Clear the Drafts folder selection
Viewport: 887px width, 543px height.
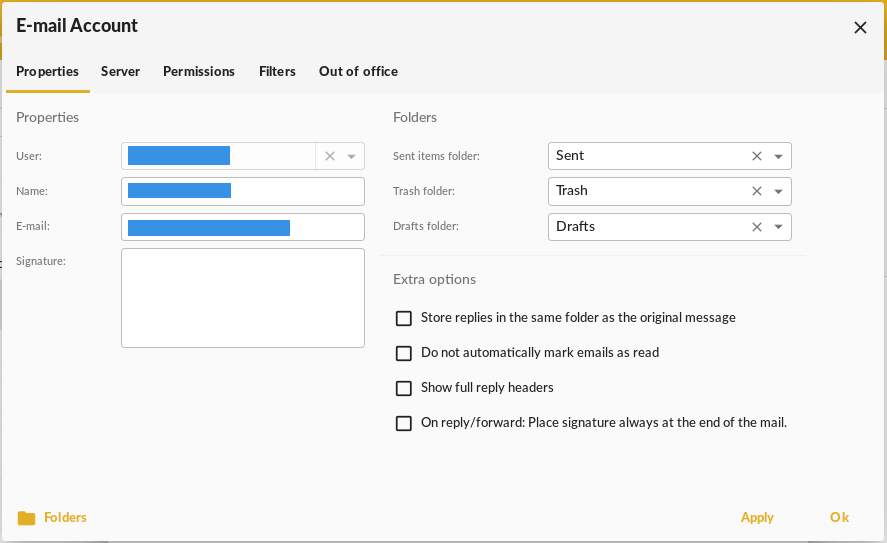click(756, 227)
